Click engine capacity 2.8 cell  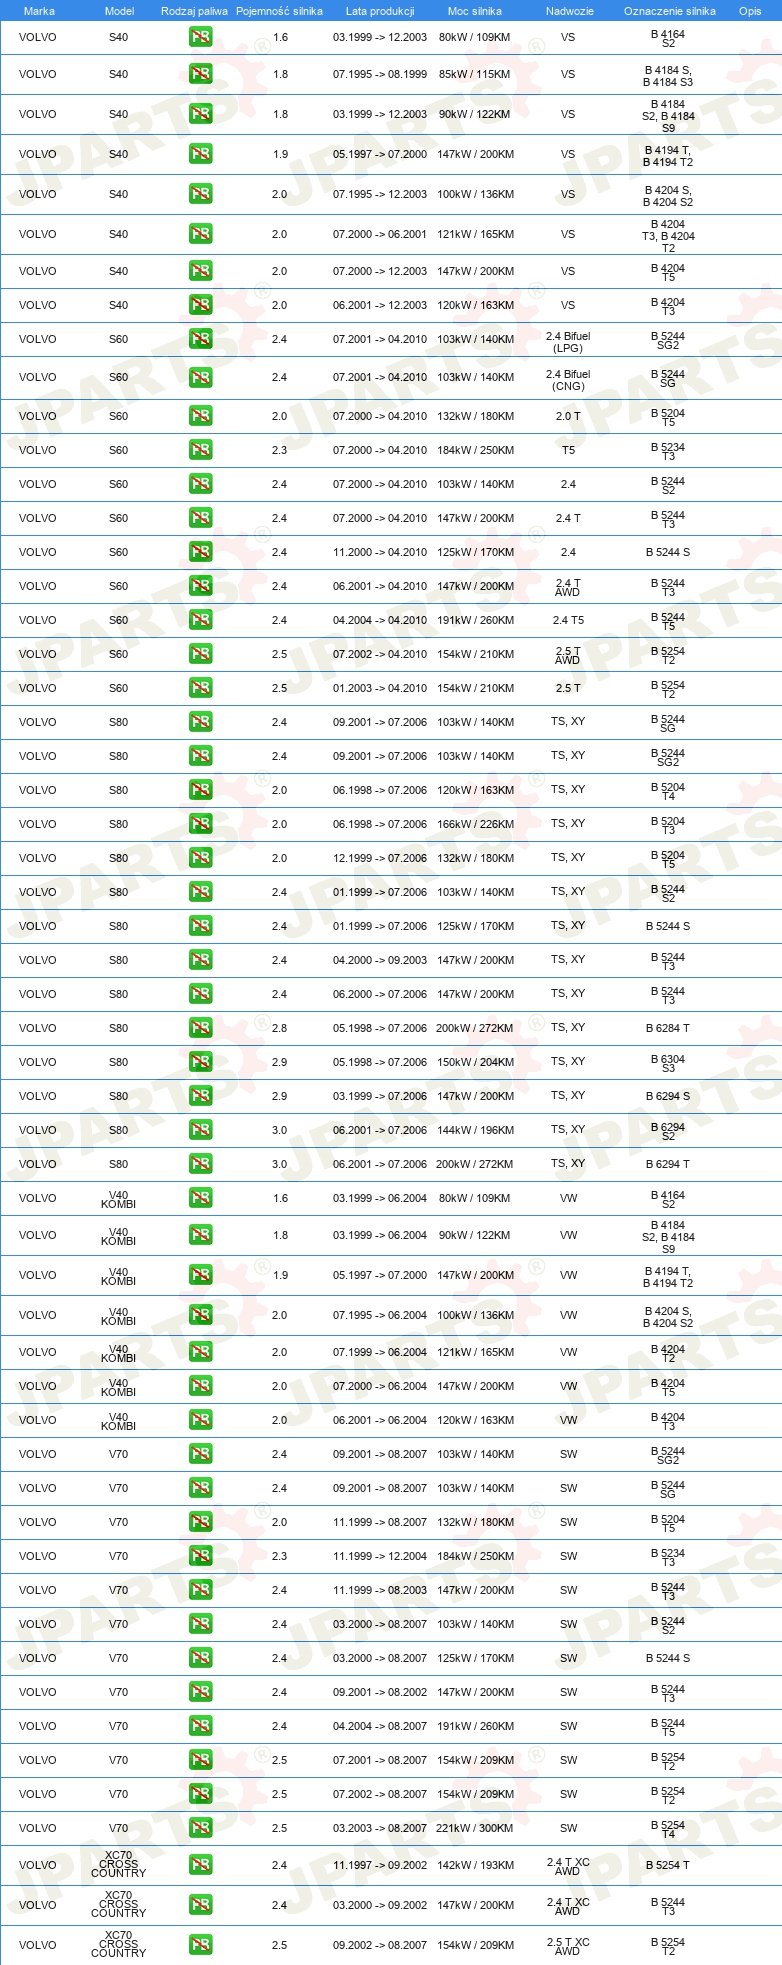tap(279, 1028)
